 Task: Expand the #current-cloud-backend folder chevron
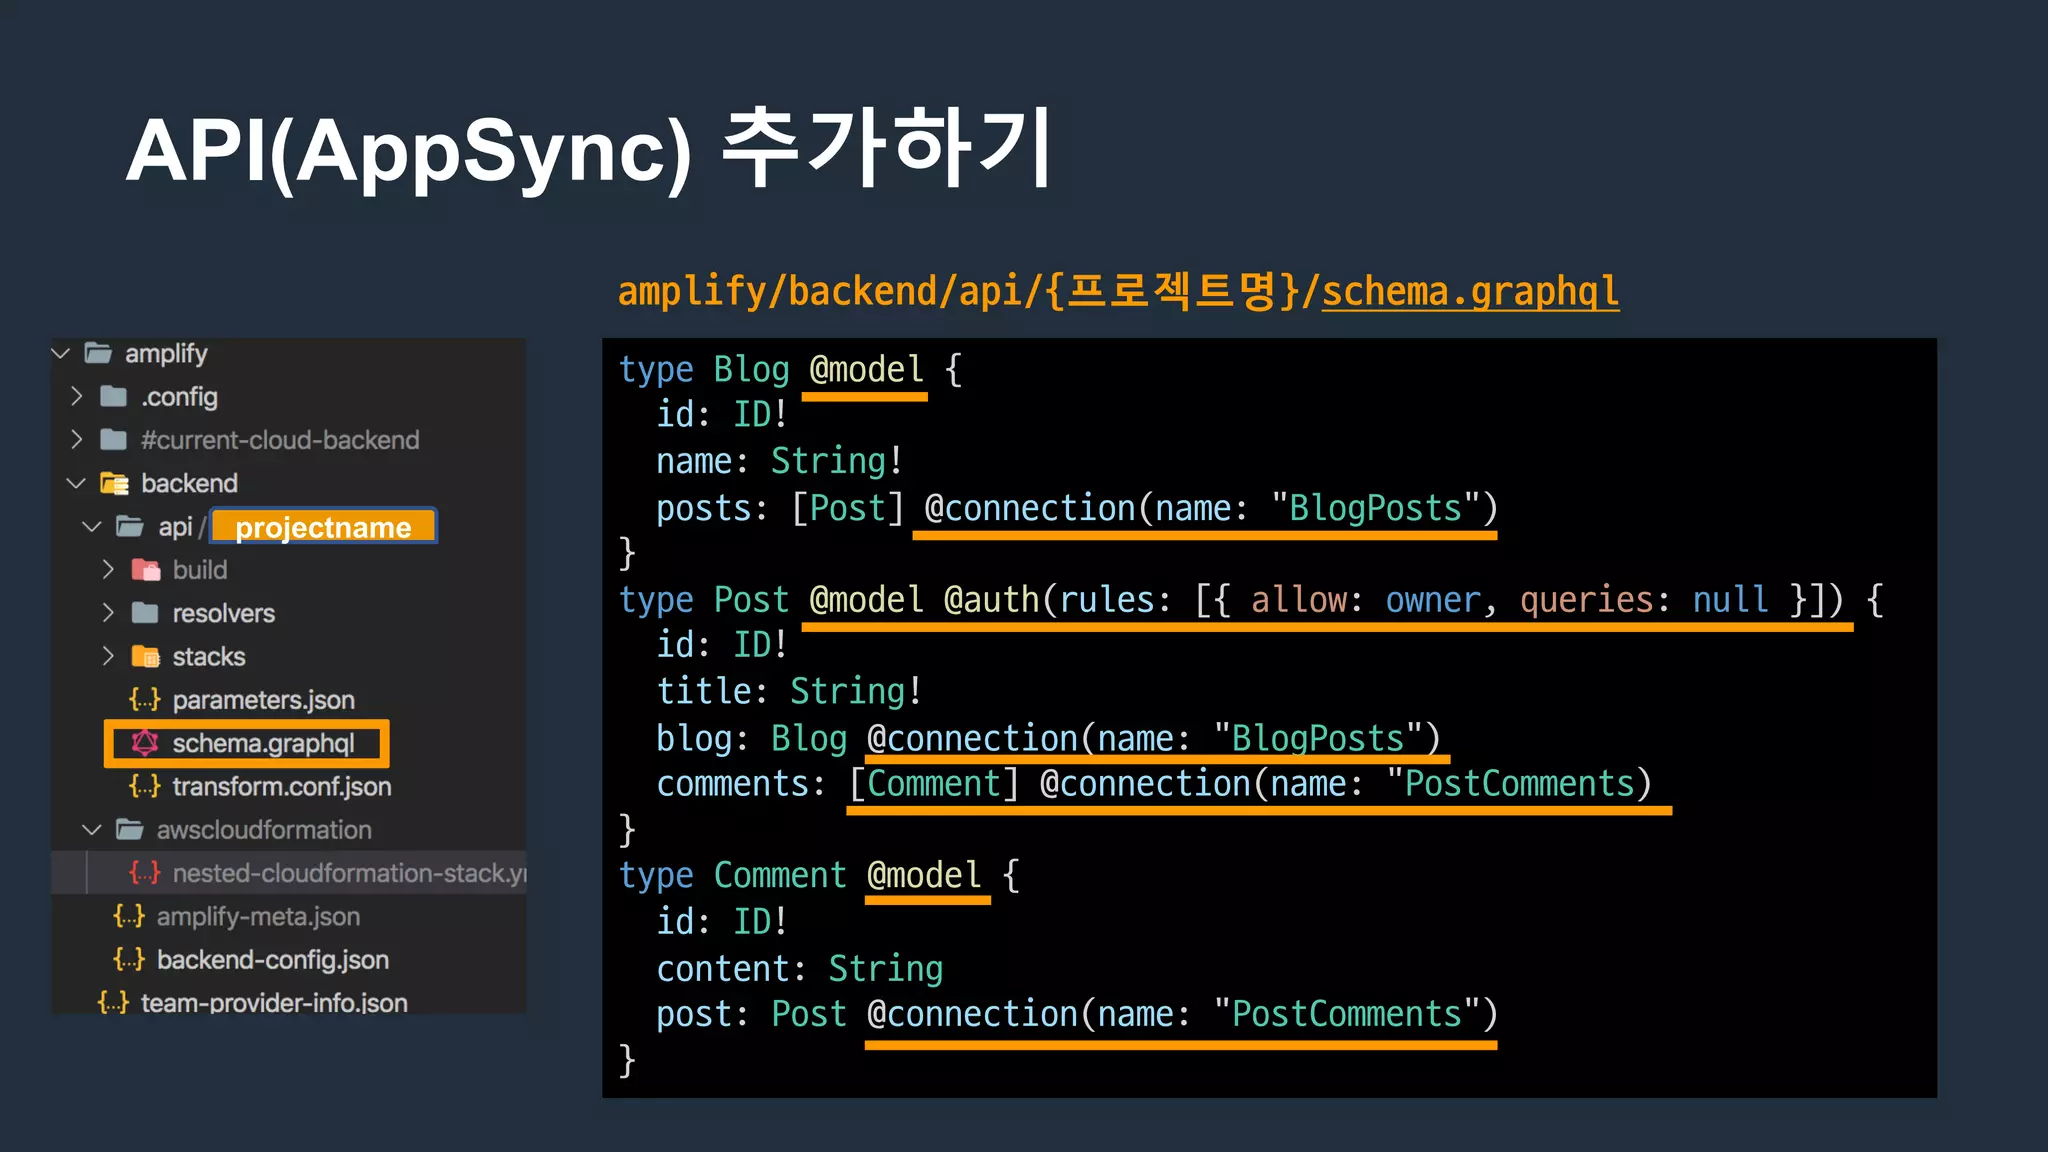coord(77,439)
